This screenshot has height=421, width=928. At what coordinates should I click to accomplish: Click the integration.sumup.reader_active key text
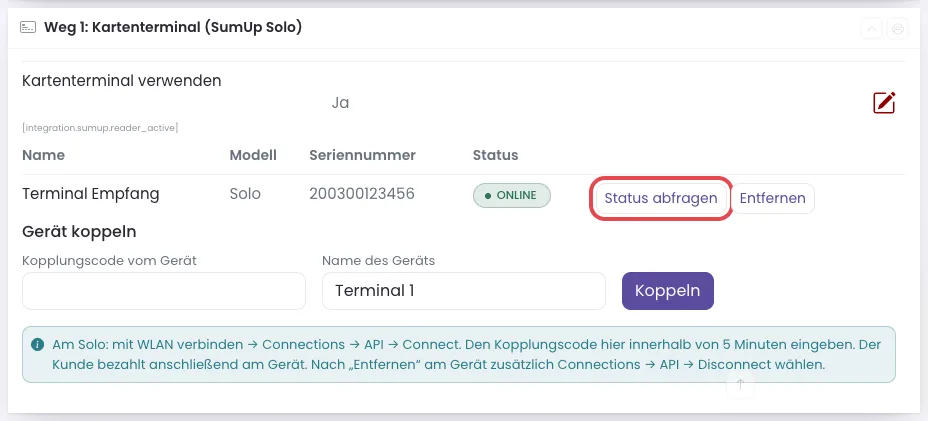[100, 127]
